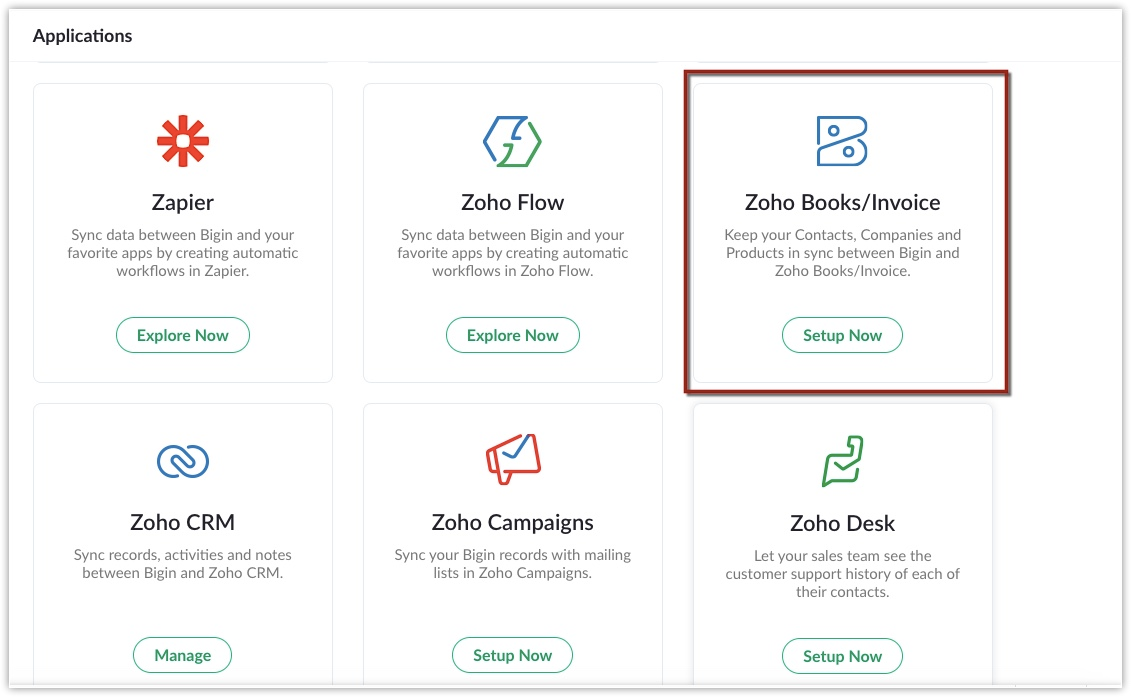Image resolution: width=1131 pixels, height=697 pixels.
Task: Click the Zoho Campaigns heading text
Action: pos(512,522)
